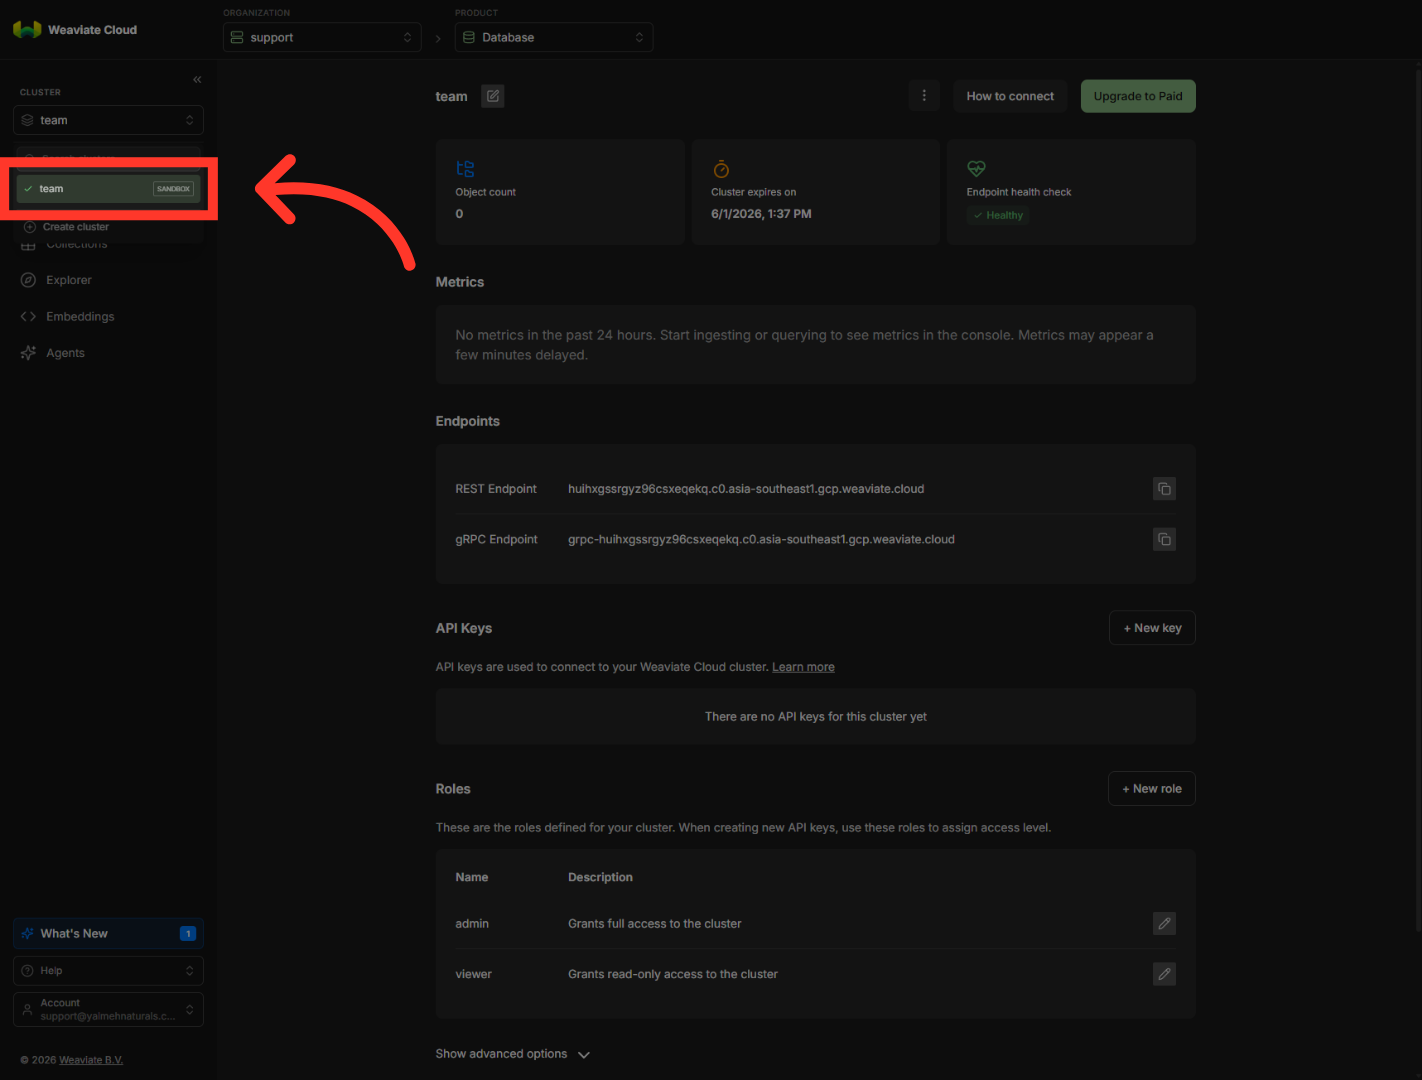Create an API key with New key
The width and height of the screenshot is (1422, 1080).
1152,628
